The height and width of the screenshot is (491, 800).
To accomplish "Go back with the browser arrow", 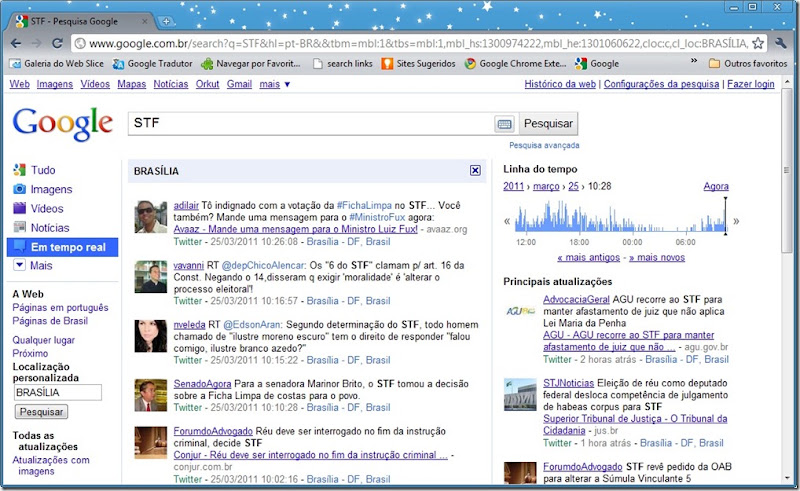I will coord(16,43).
